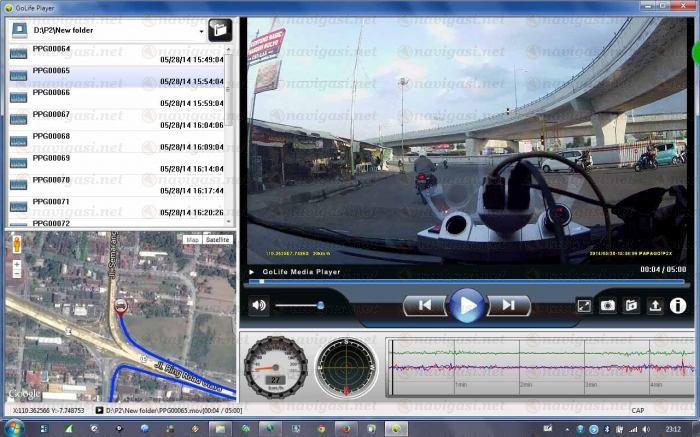700x437 pixels.
Task: Skip to the next video clip
Action: point(508,305)
